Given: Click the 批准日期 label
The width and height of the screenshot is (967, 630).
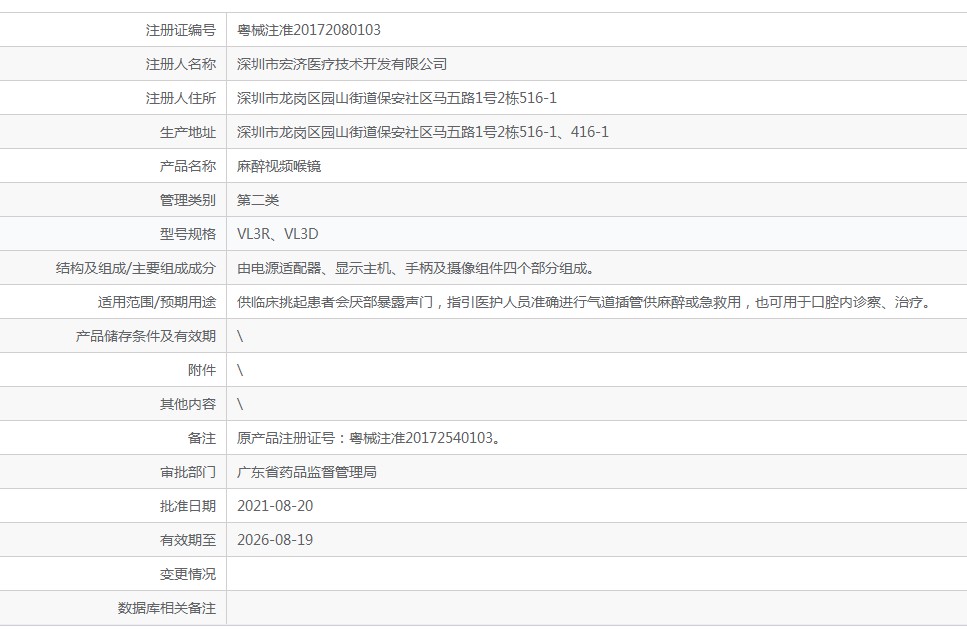Looking at the screenshot, I should 188,506.
